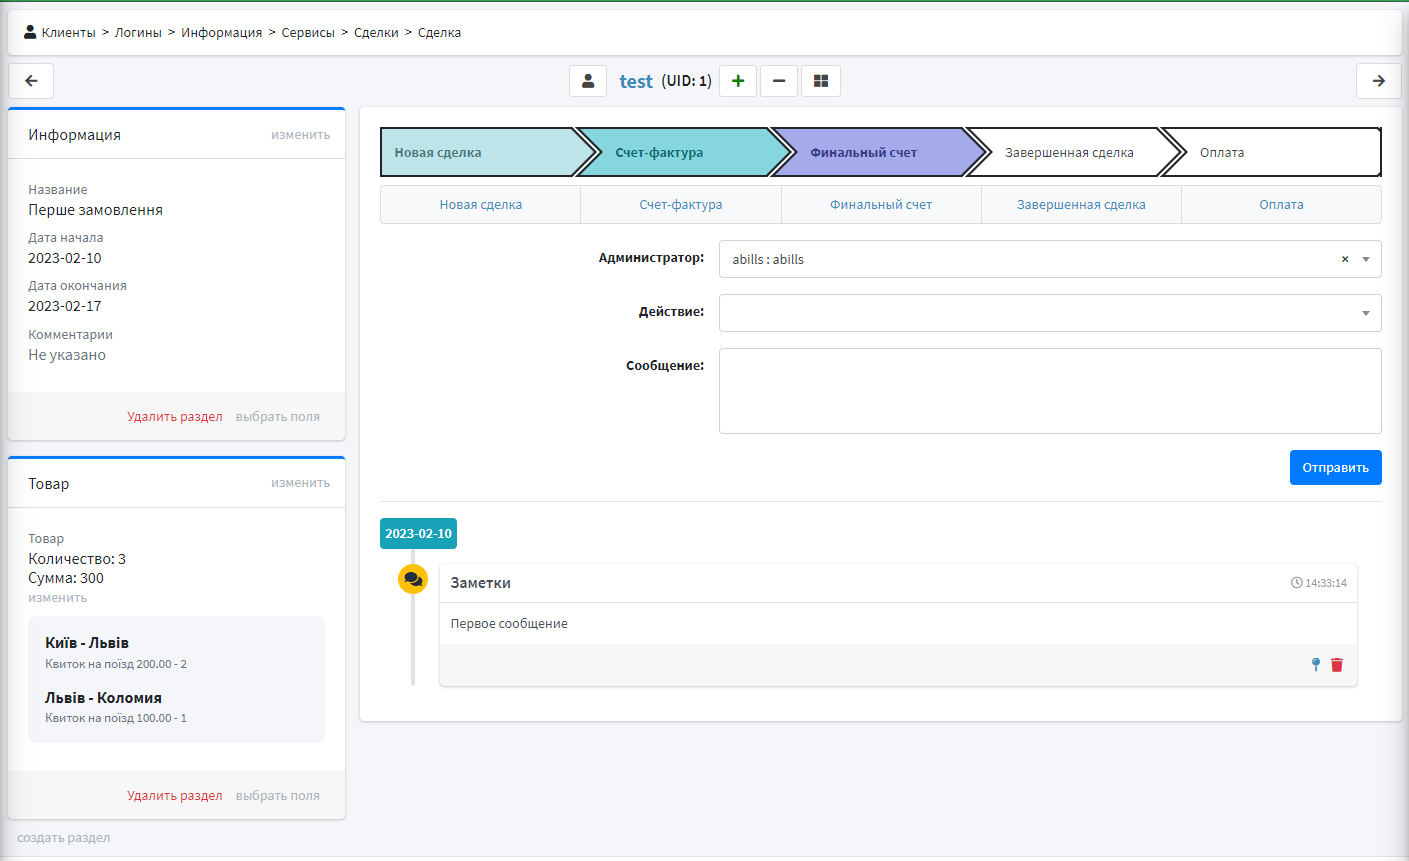This screenshot has width=1409, height=861.
Task: Open the Сервисы breadcrumb link
Action: (308, 33)
